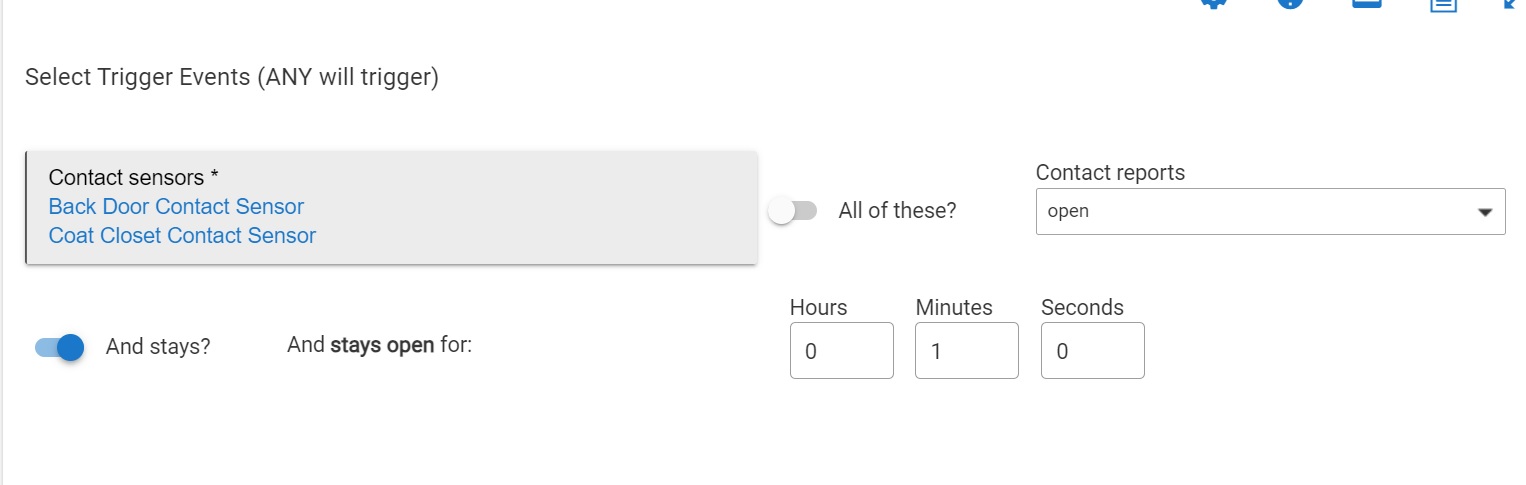Click the "And stays?" label text
Image resolution: width=1526 pixels, height=485 pixels.
click(x=158, y=347)
